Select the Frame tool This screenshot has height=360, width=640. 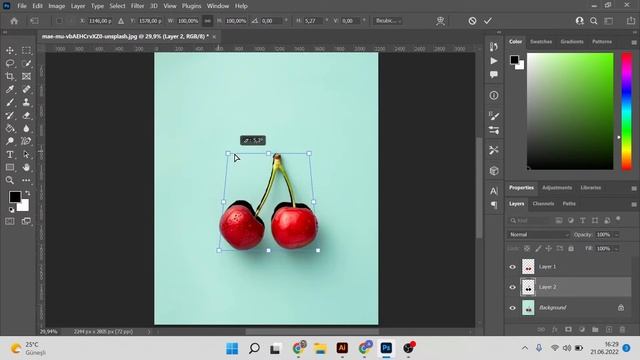[x=26, y=76]
